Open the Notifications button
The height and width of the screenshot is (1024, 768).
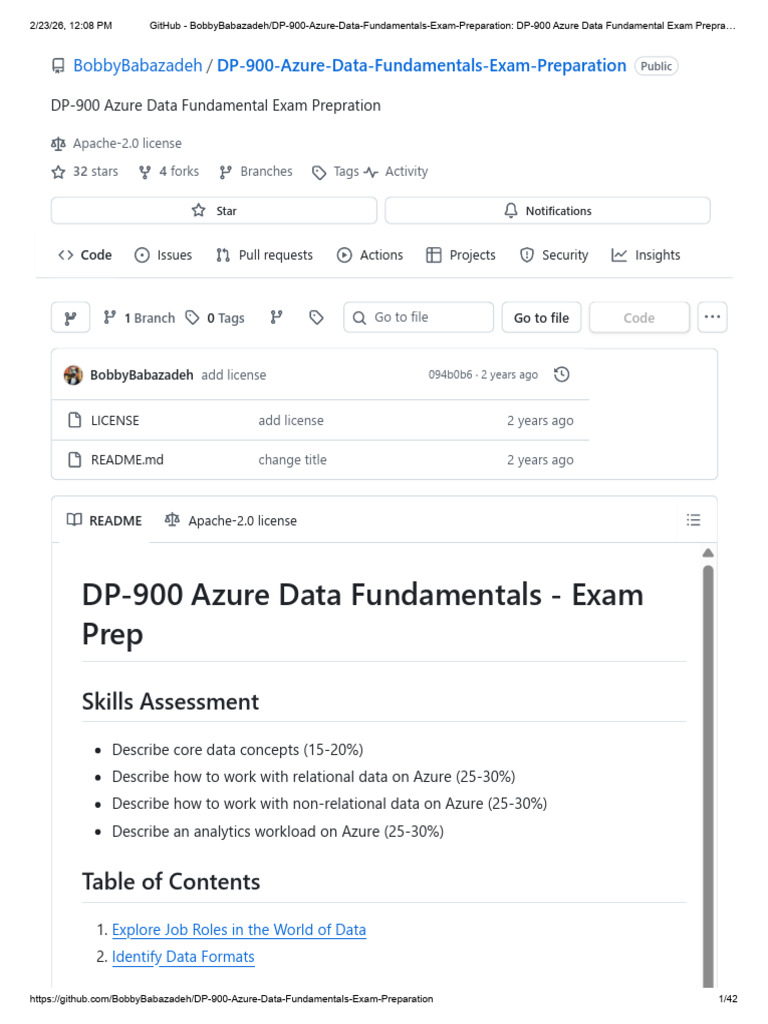click(547, 210)
